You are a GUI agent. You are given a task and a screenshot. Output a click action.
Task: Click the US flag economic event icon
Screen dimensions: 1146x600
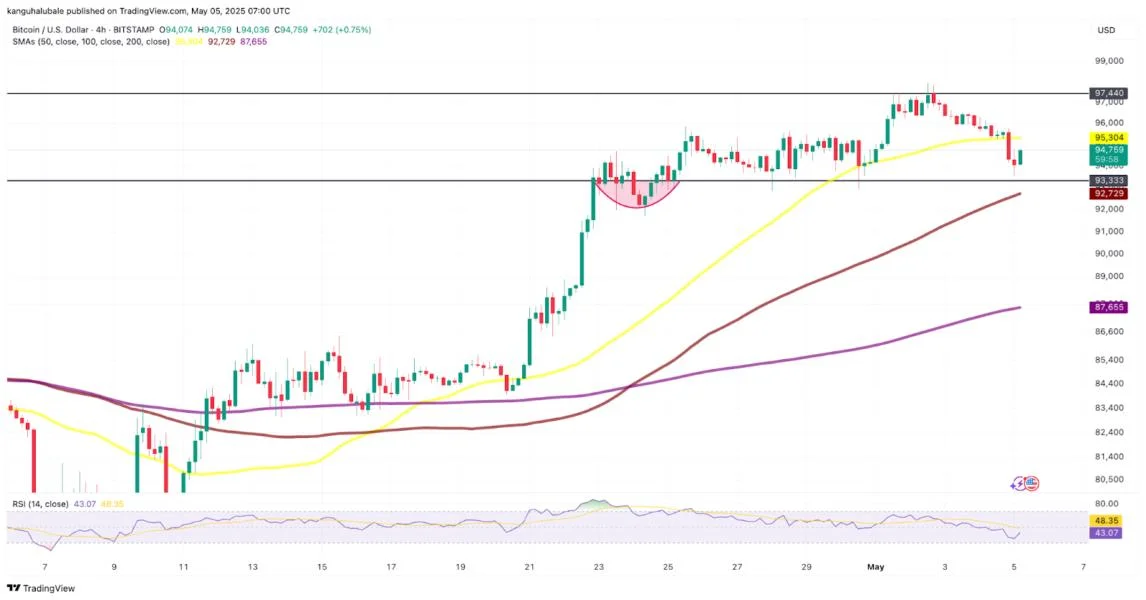pyautogui.click(x=1031, y=483)
